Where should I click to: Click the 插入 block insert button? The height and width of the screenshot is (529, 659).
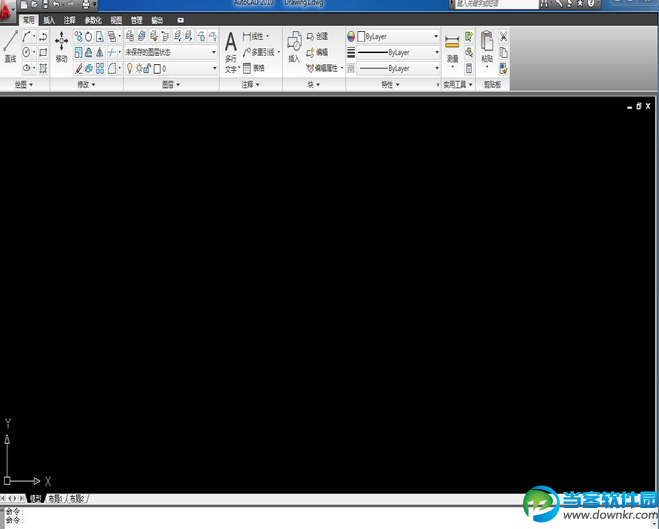point(294,47)
